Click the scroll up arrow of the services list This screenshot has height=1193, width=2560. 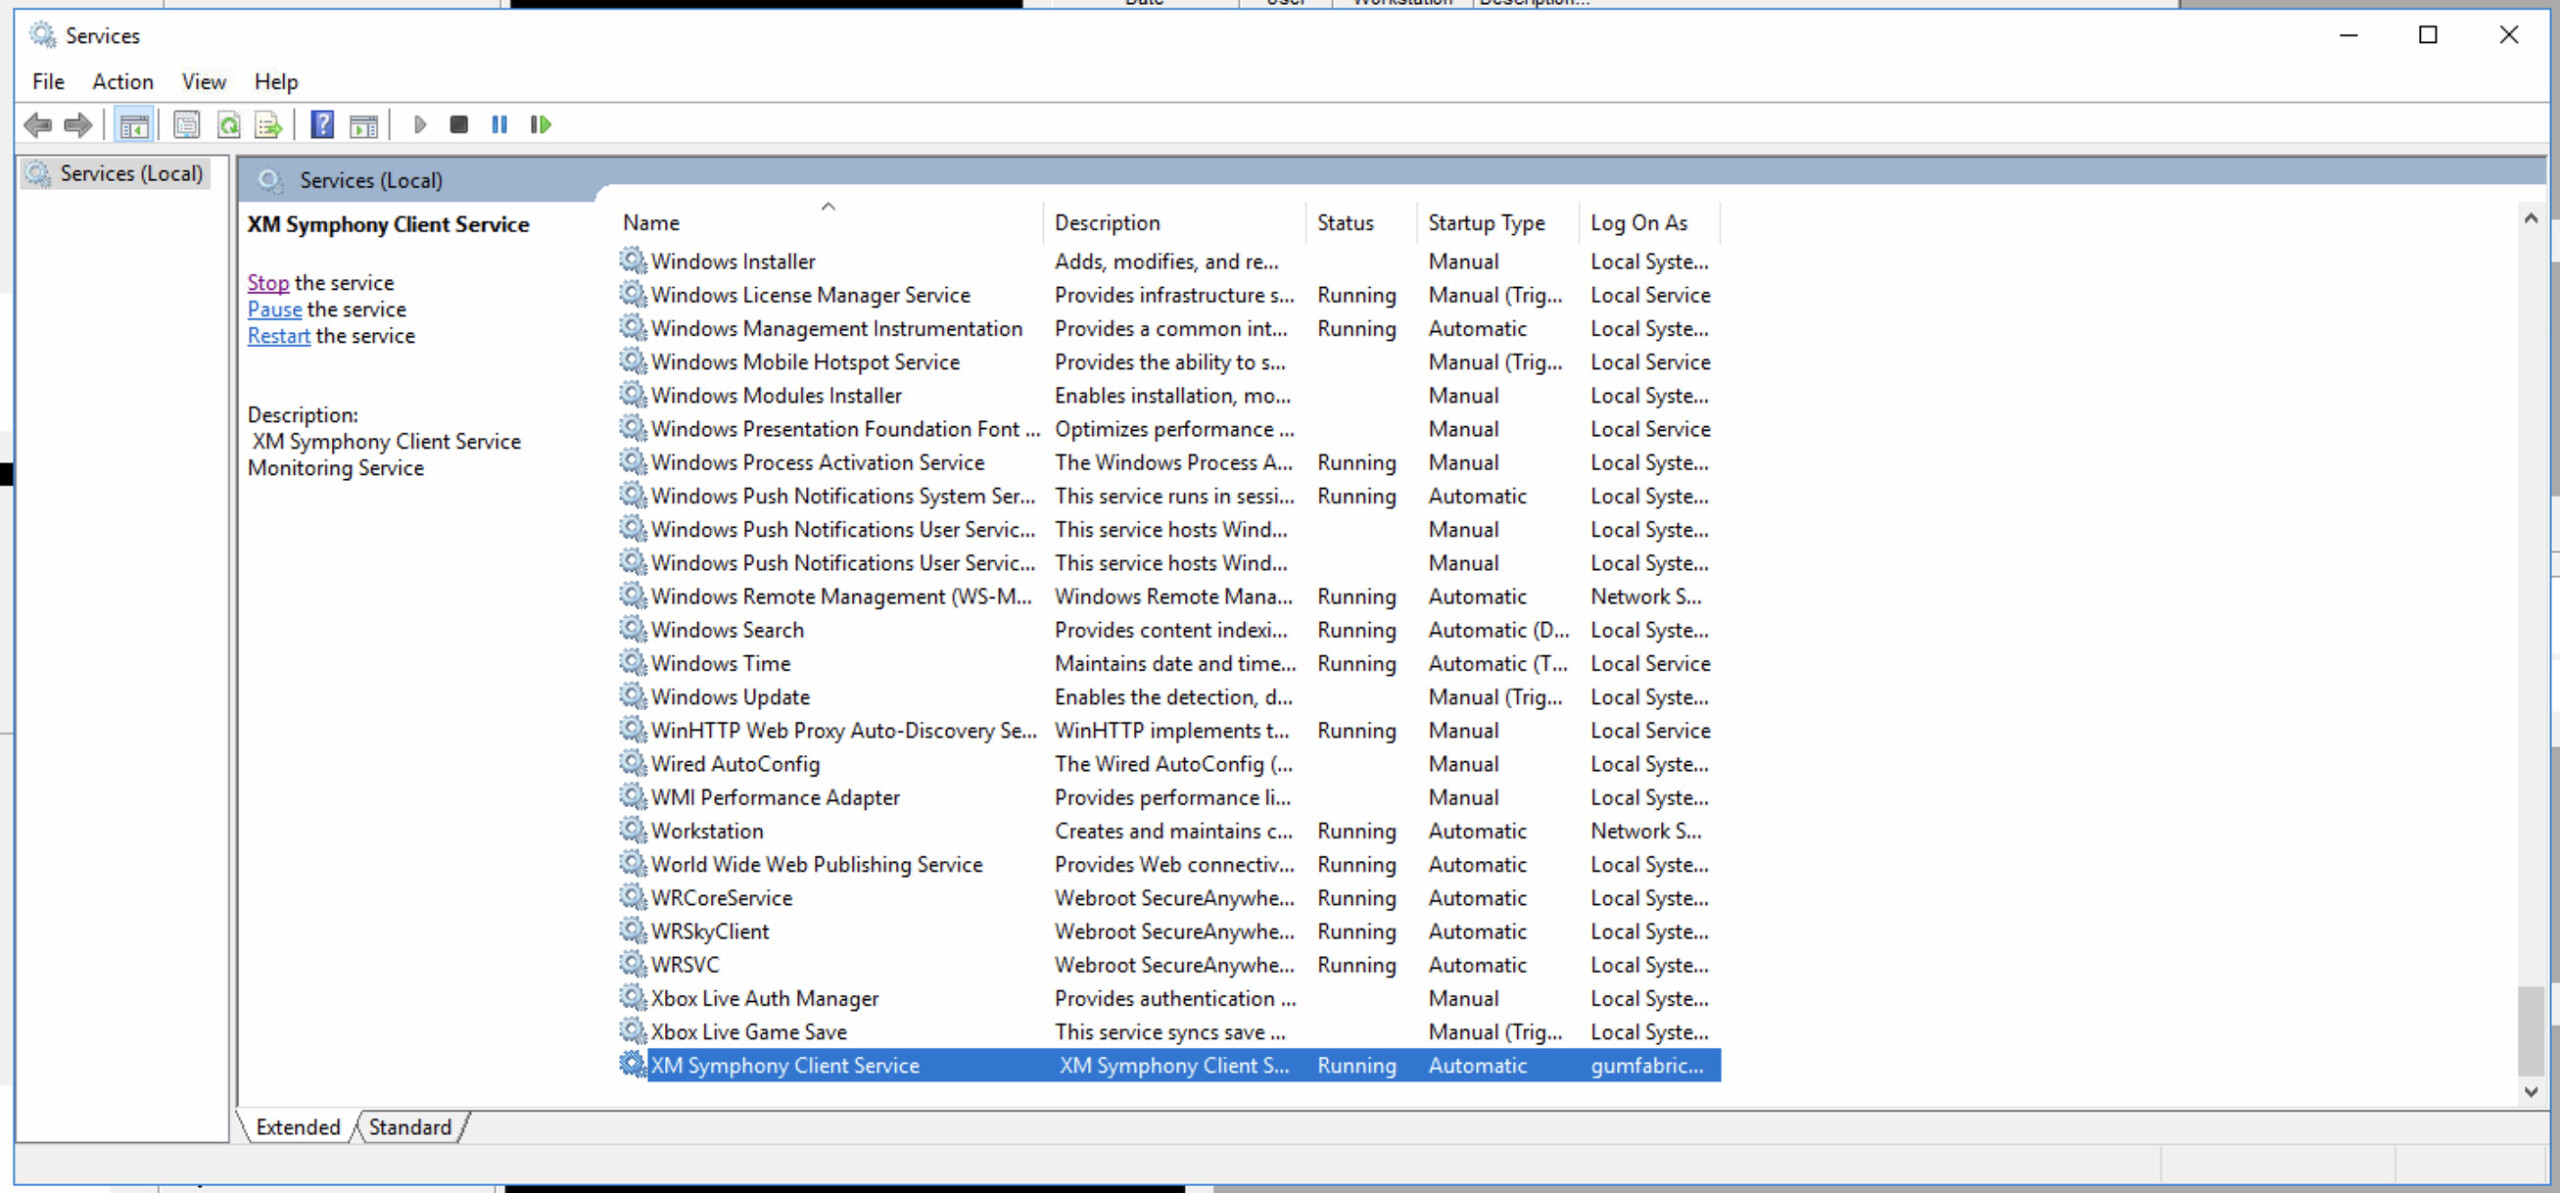coord(2530,218)
